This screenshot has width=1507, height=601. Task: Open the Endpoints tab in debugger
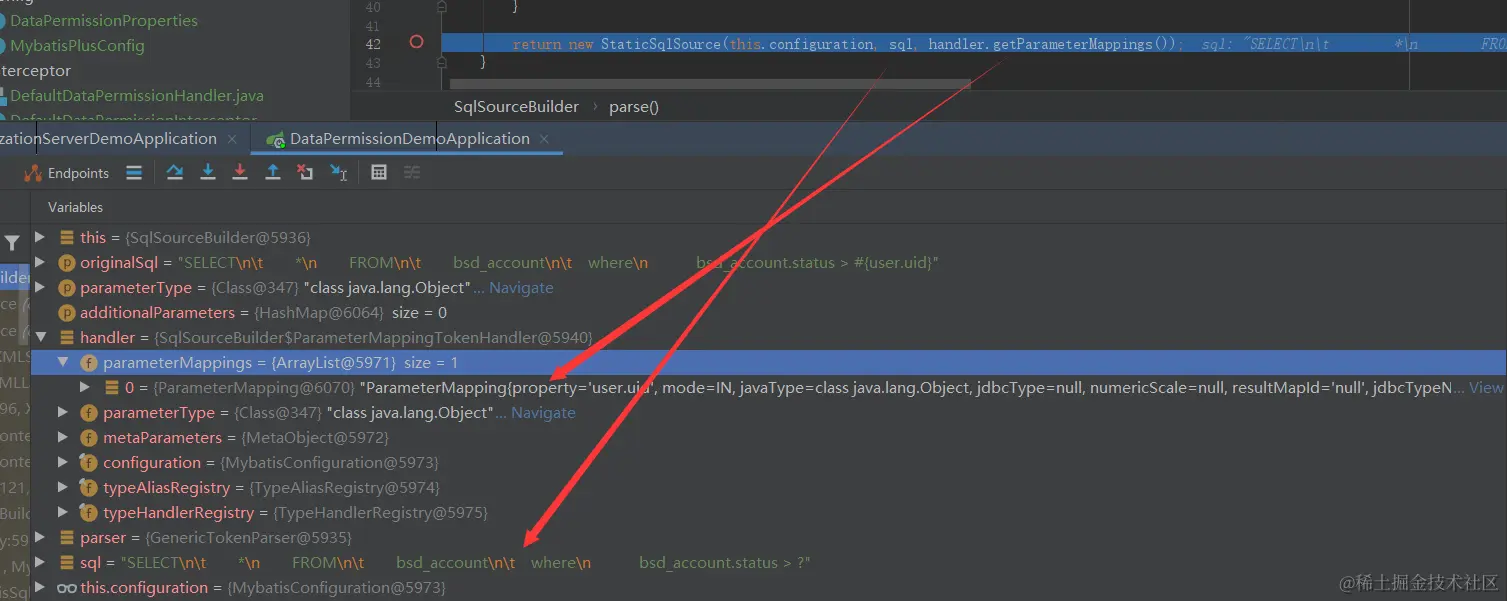click(x=67, y=173)
